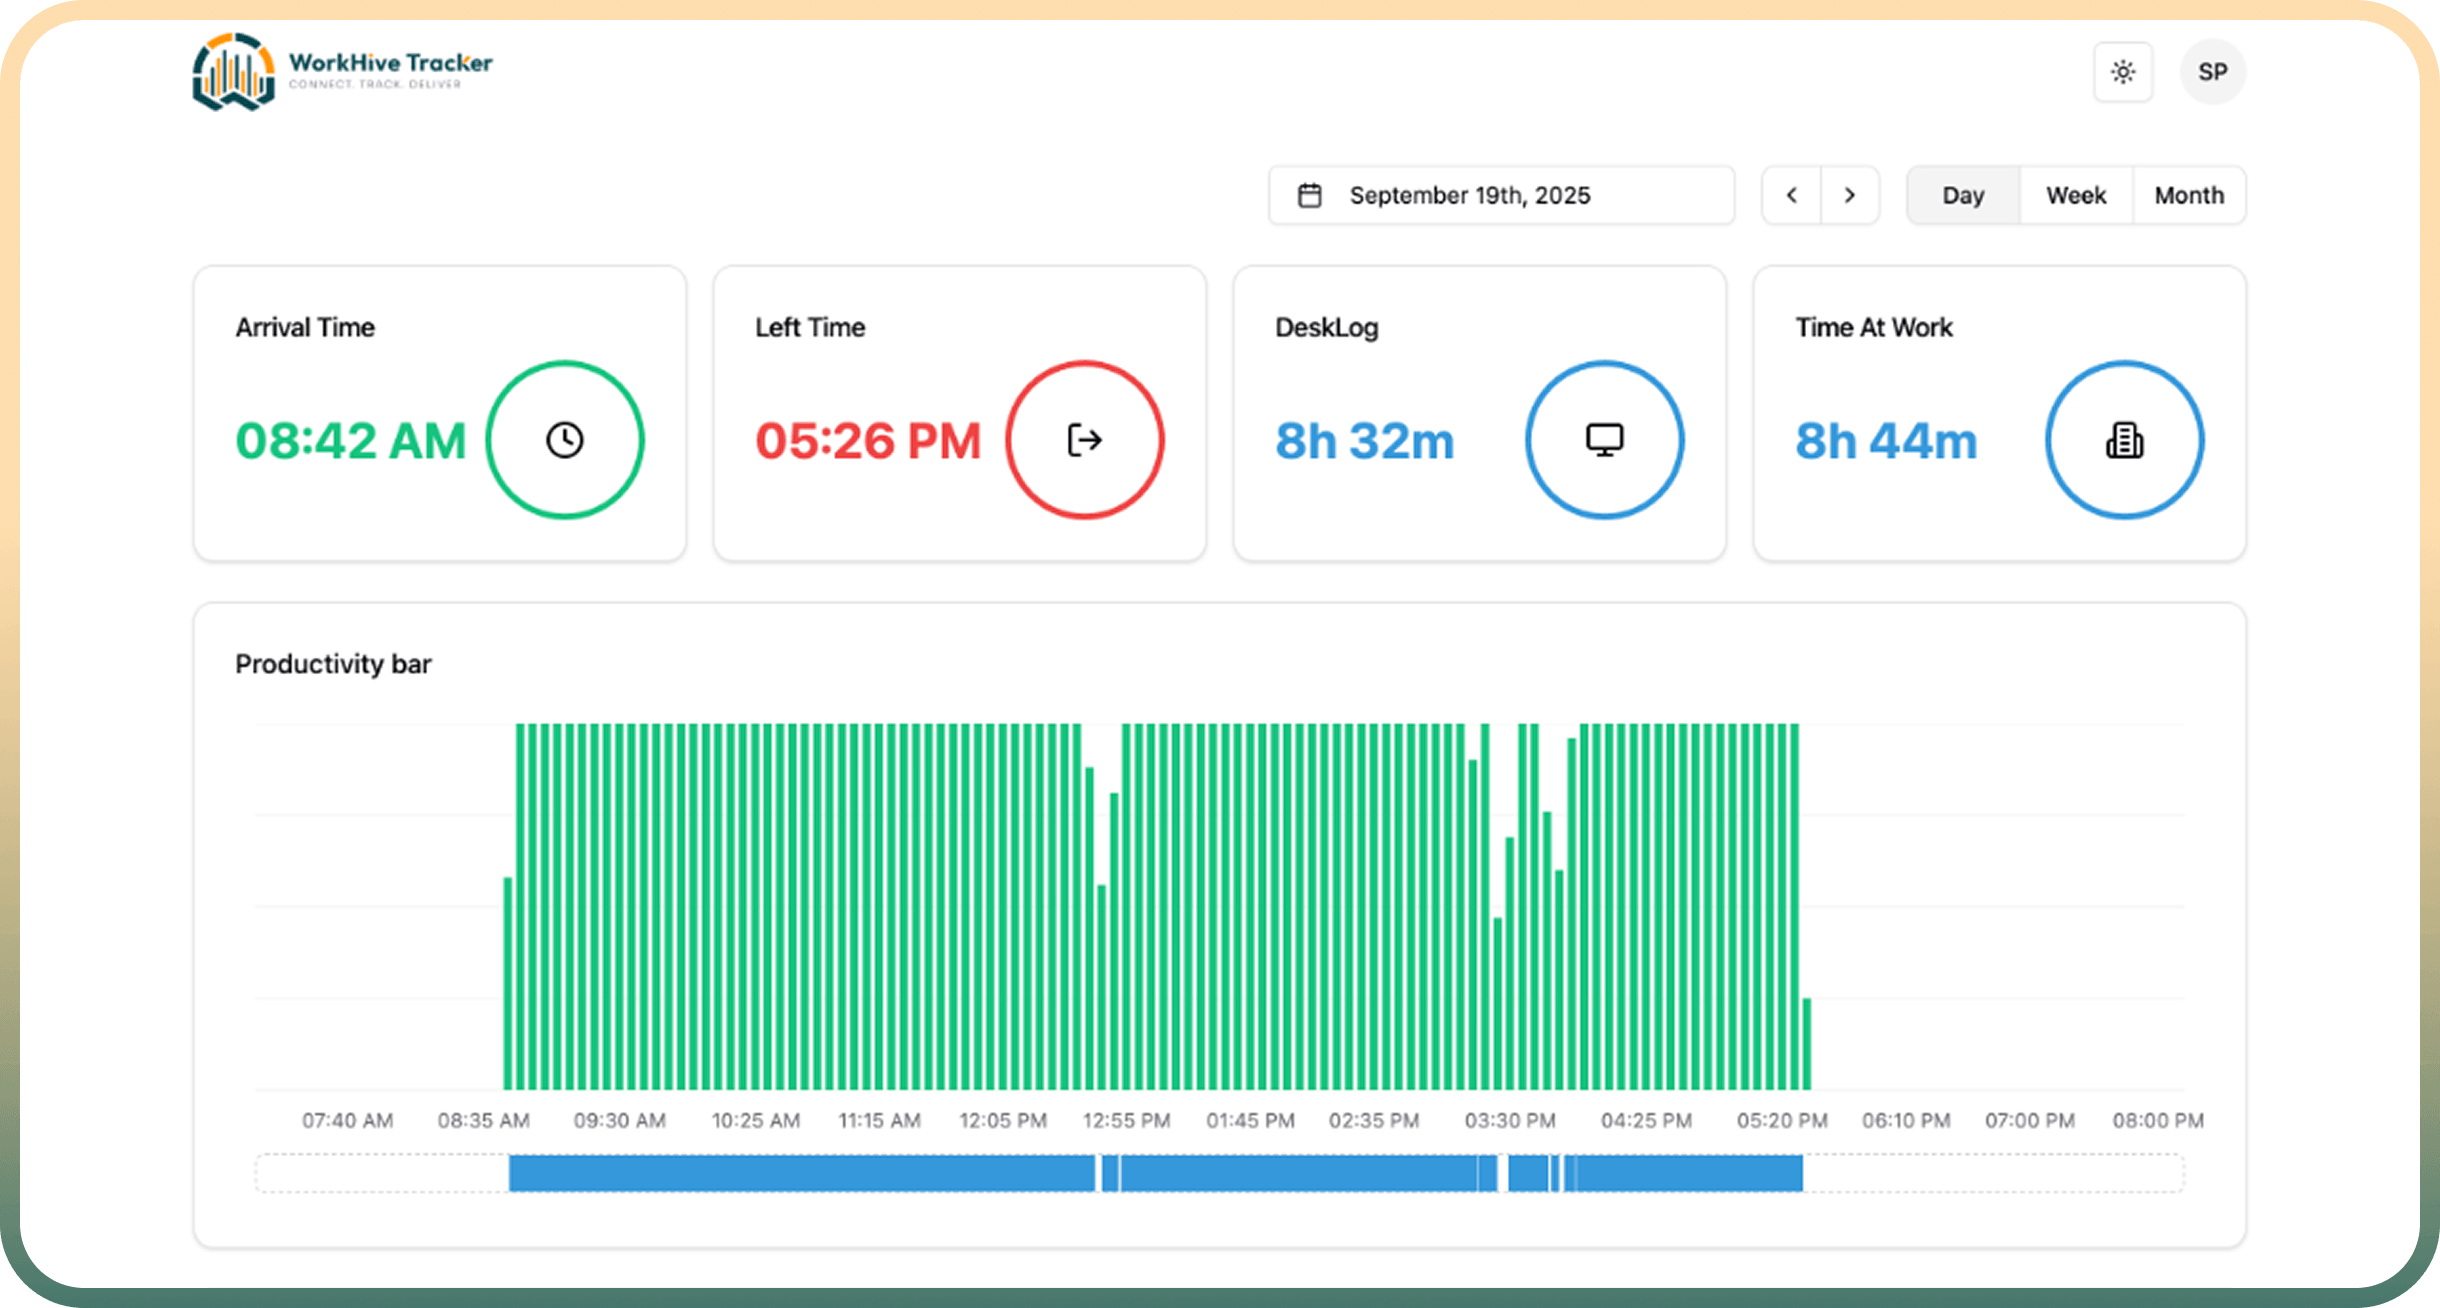Screen dimensions: 2440x1308
Task: Click the 02:35 PM axis label
Action: [1374, 1120]
